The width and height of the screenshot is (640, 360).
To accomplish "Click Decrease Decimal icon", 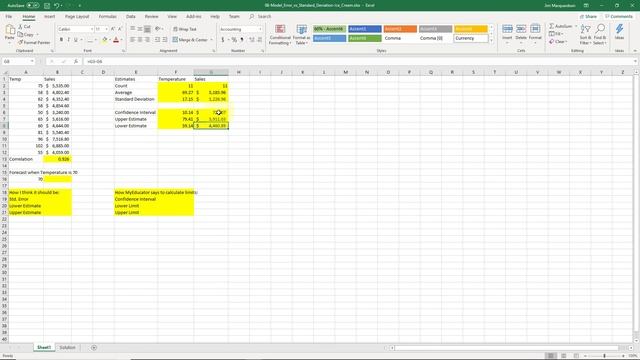I will pos(260,40).
